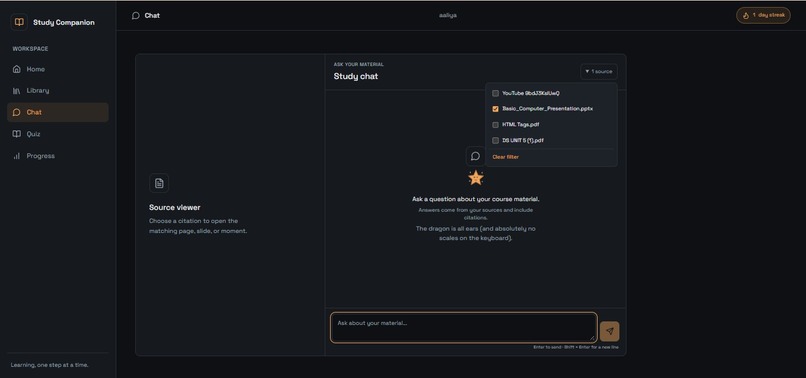This screenshot has width=806, height=378.
Task: Click the Study Companion title text
Action: pyautogui.click(x=64, y=23)
